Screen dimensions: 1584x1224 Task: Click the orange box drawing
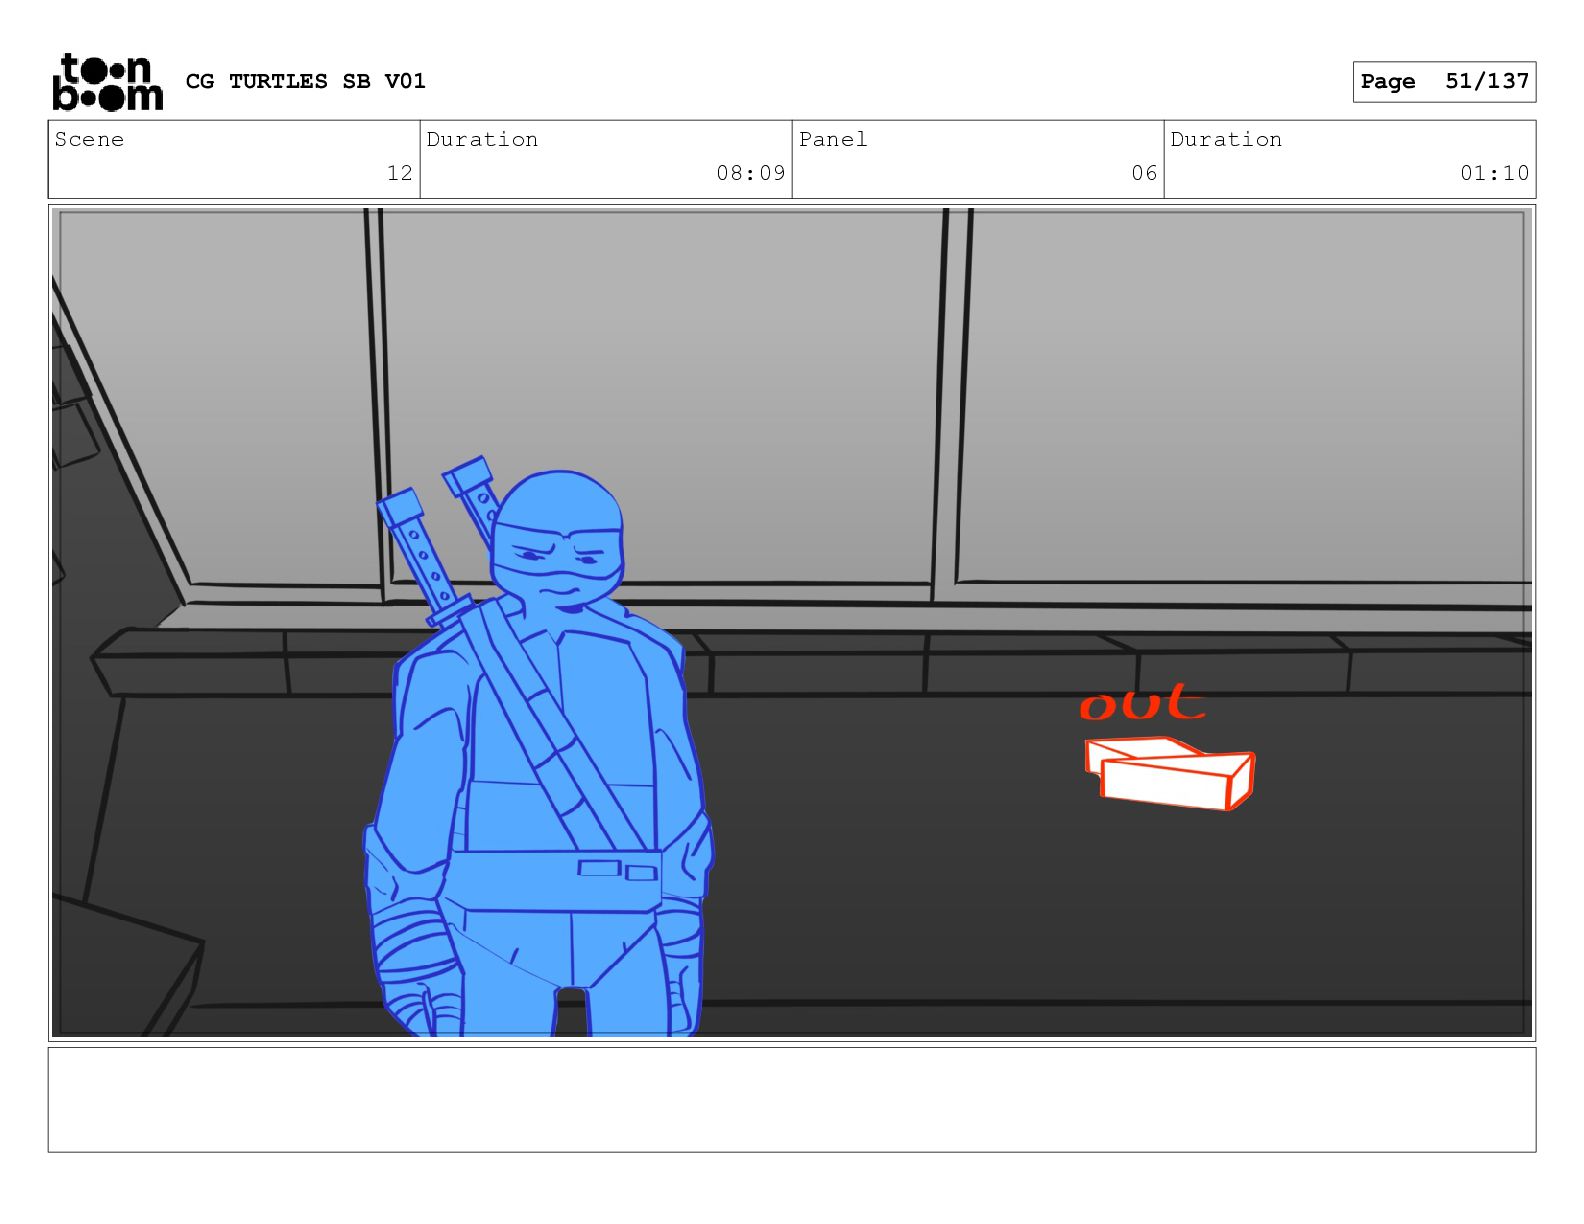pyautogui.click(x=1169, y=773)
